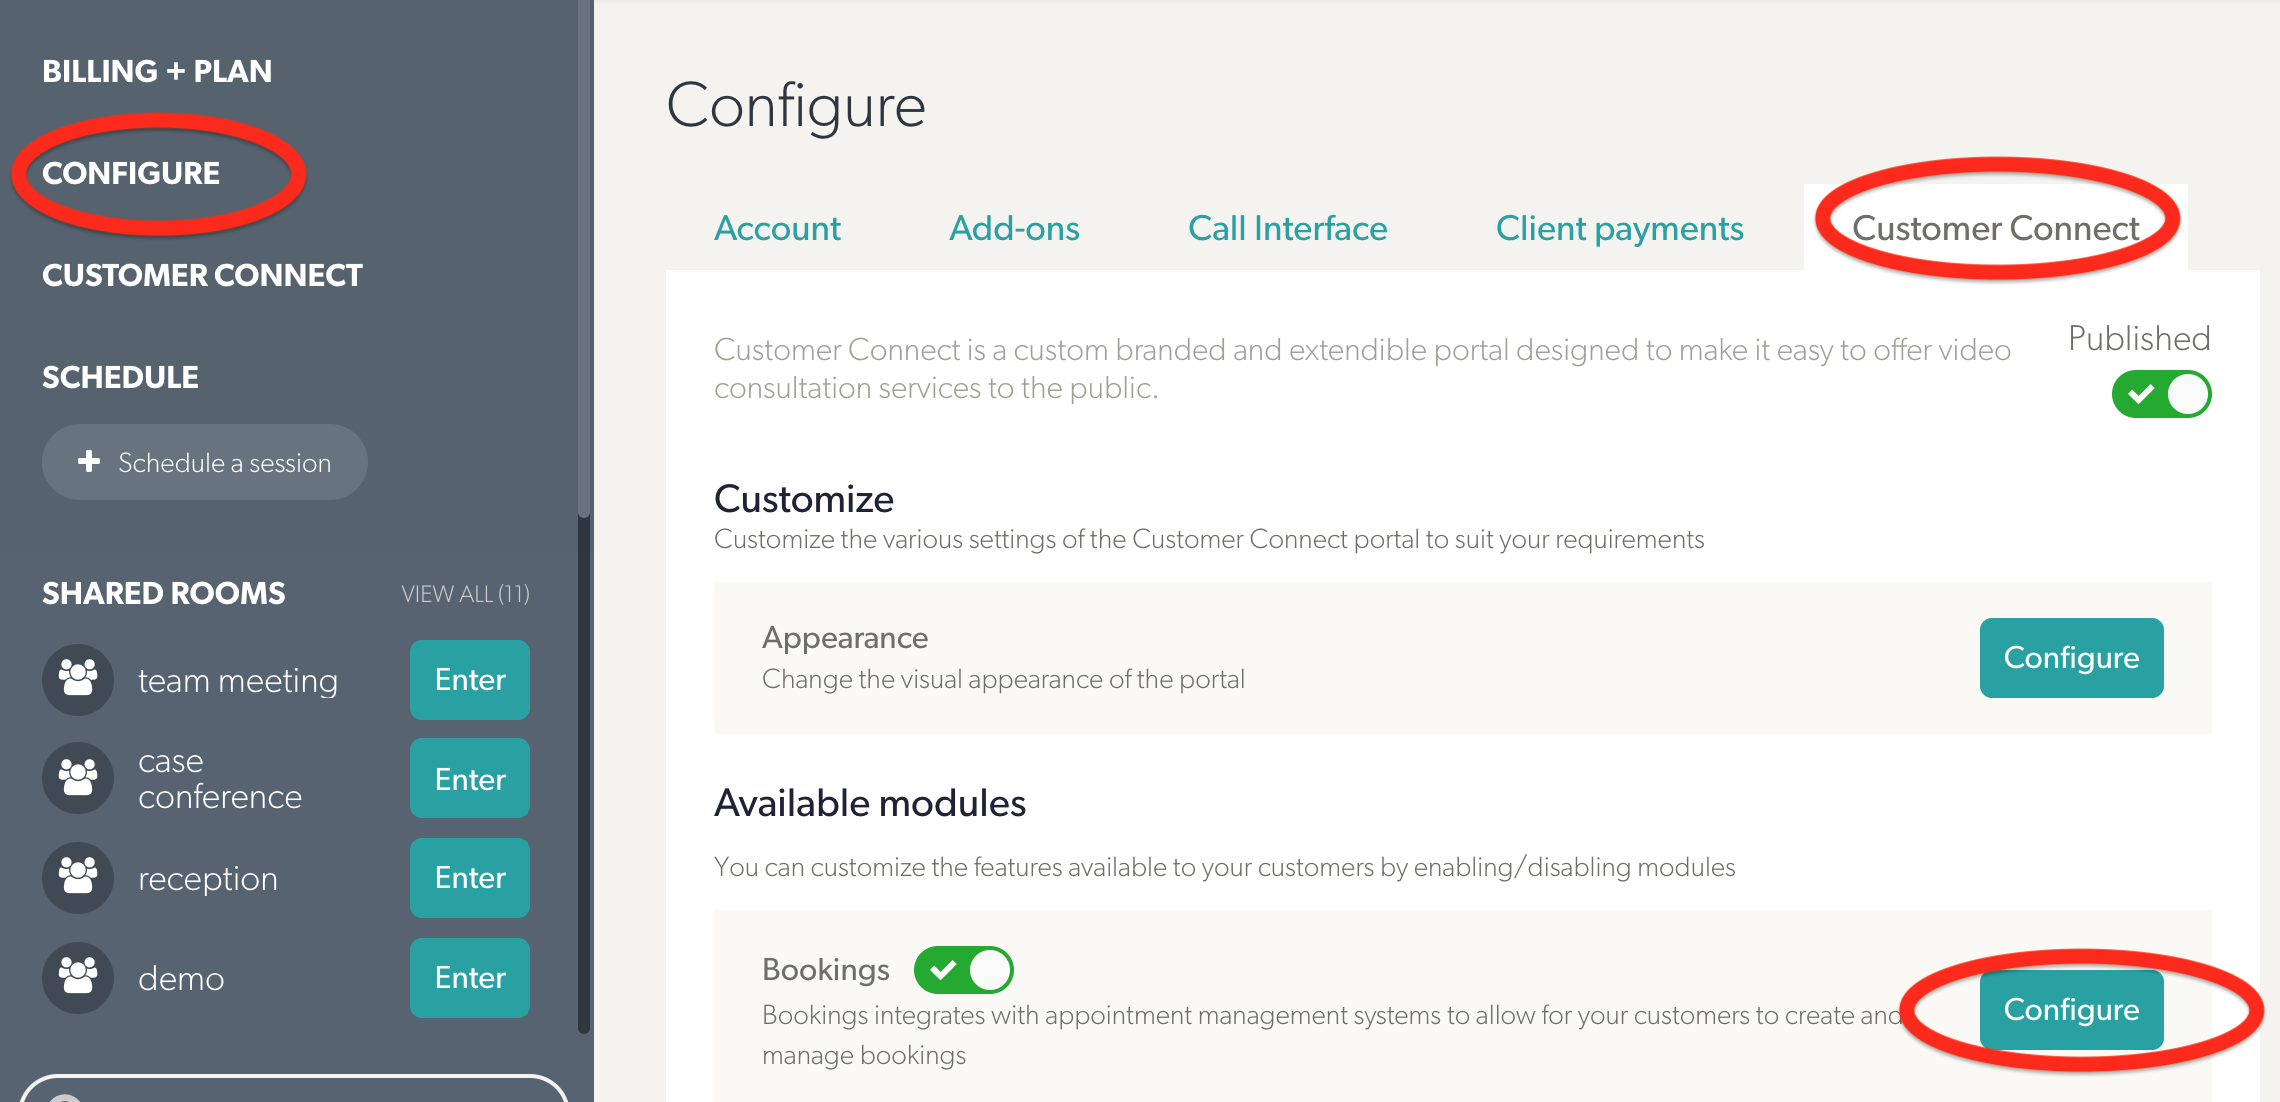
Task: Open the Schedule section in sidebar
Action: point(120,377)
